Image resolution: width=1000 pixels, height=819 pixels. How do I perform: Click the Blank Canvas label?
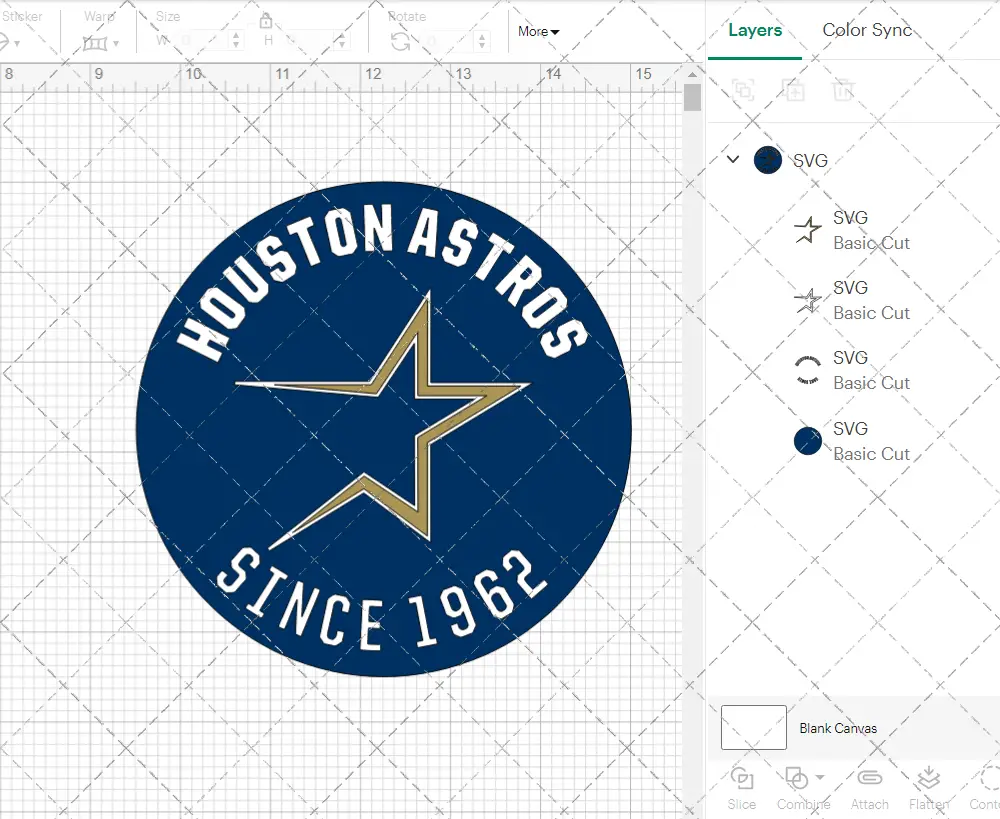838,728
